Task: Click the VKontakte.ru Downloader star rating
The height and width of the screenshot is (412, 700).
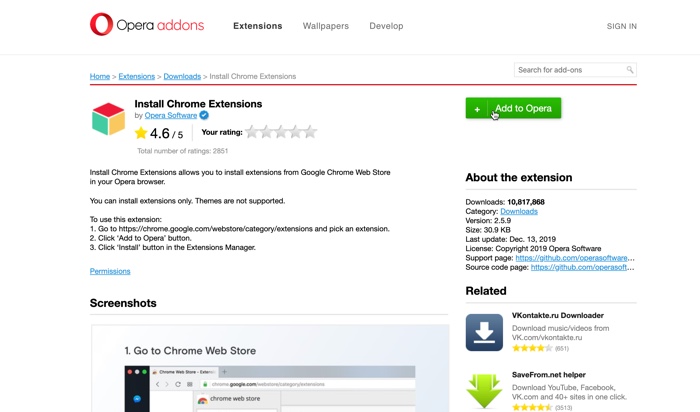Action: pos(532,348)
